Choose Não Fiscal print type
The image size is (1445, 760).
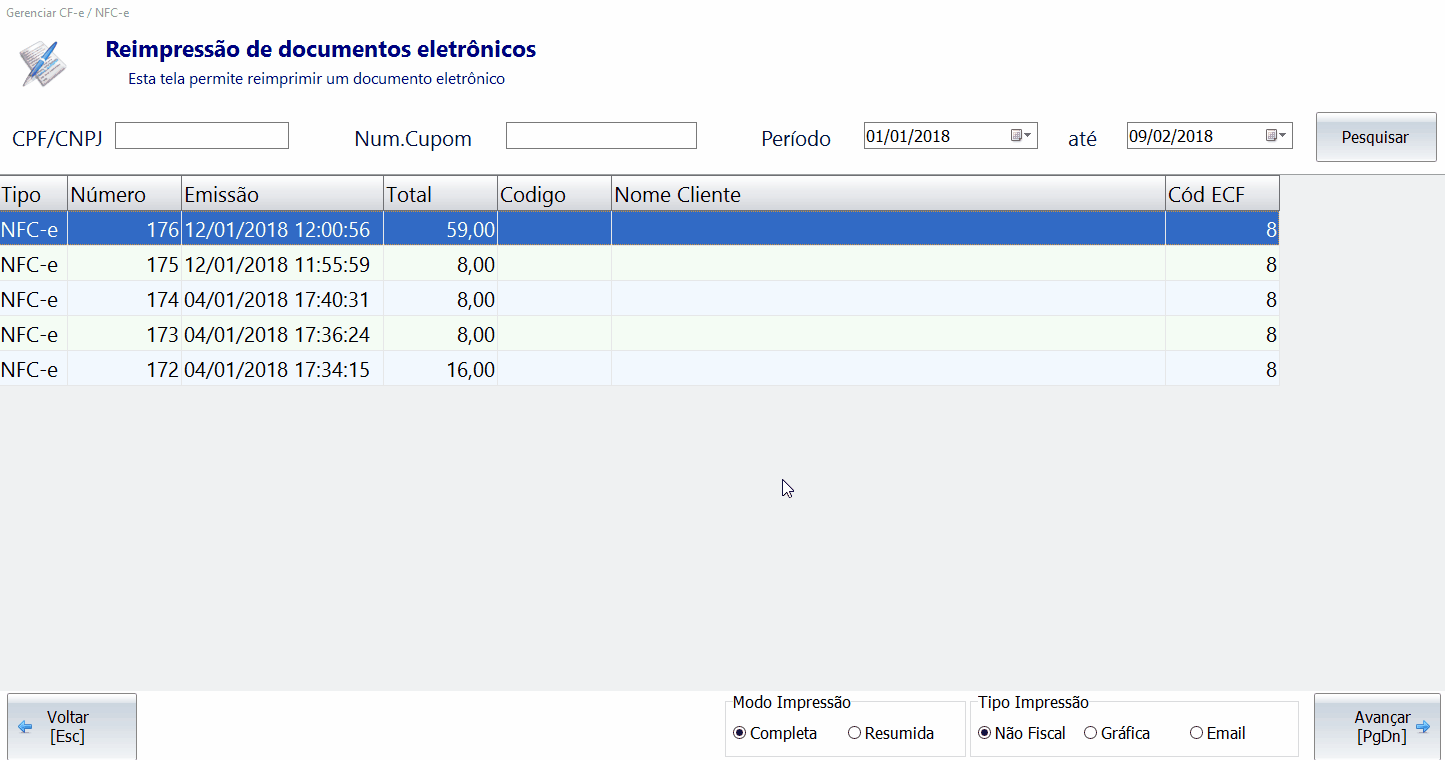[x=1022, y=733]
